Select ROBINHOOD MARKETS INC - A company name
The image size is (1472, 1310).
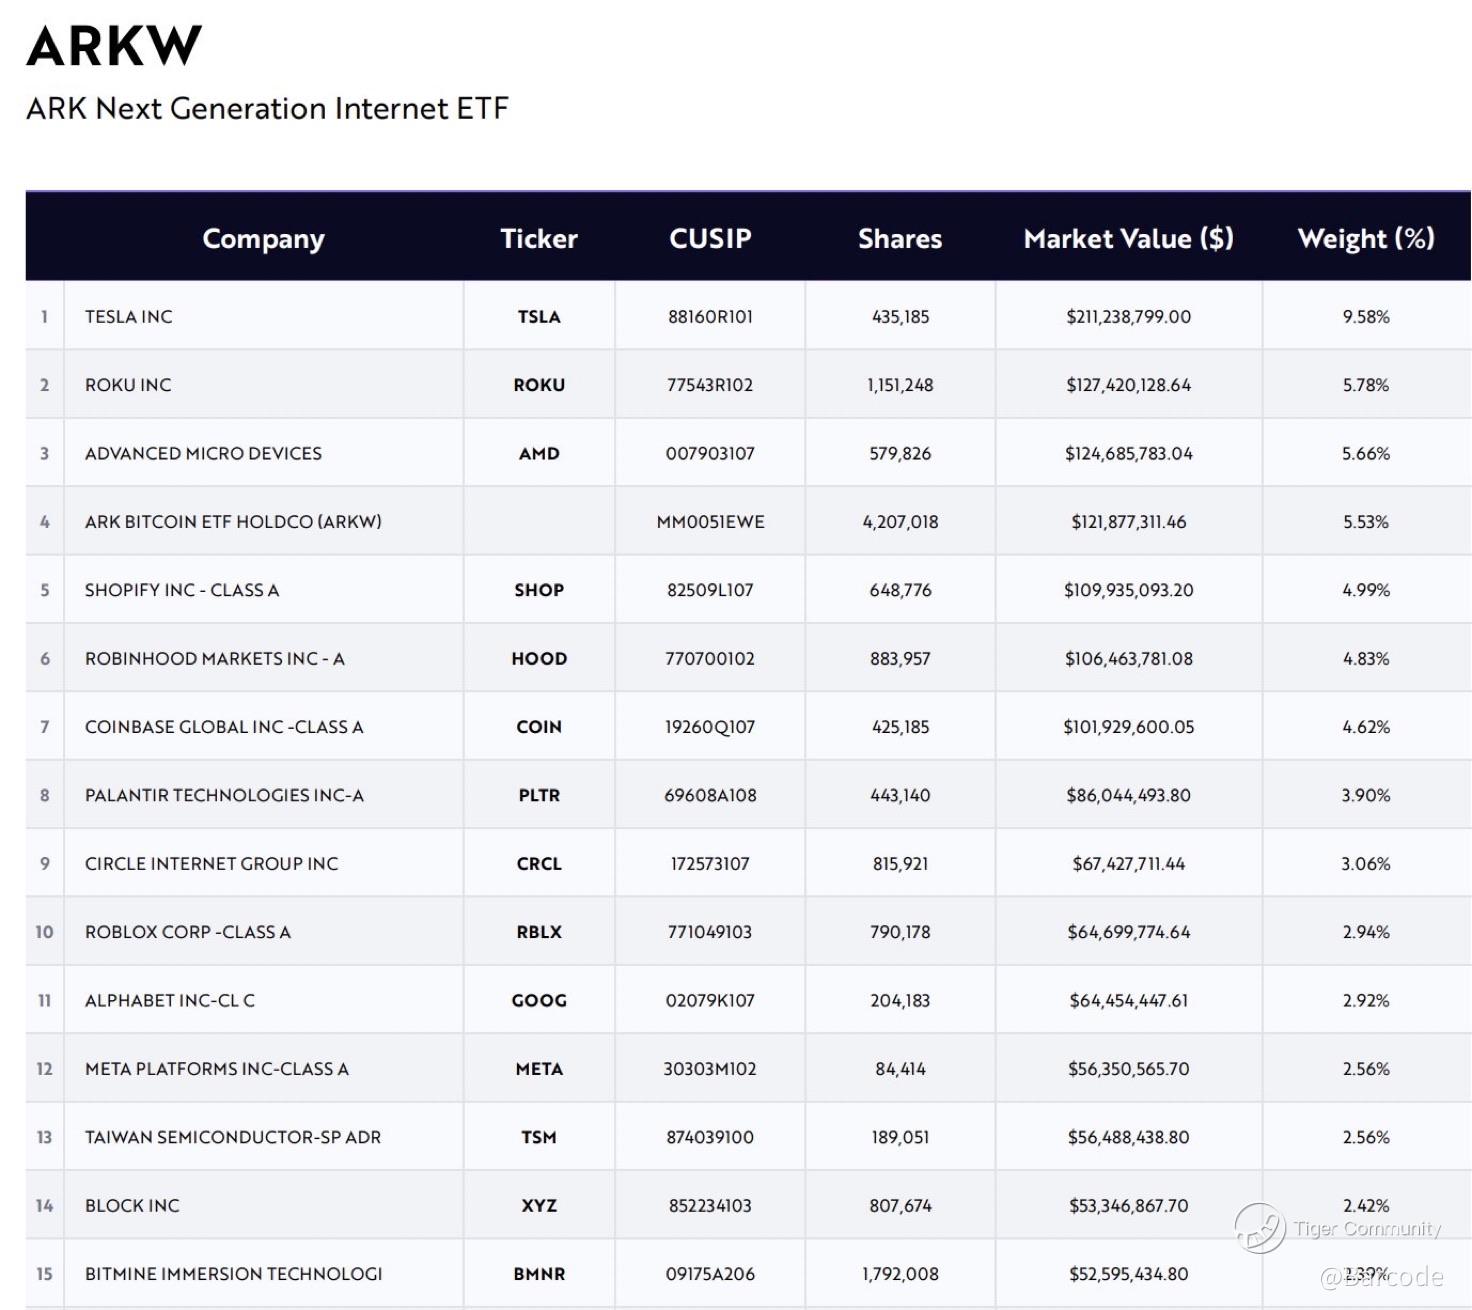214,659
